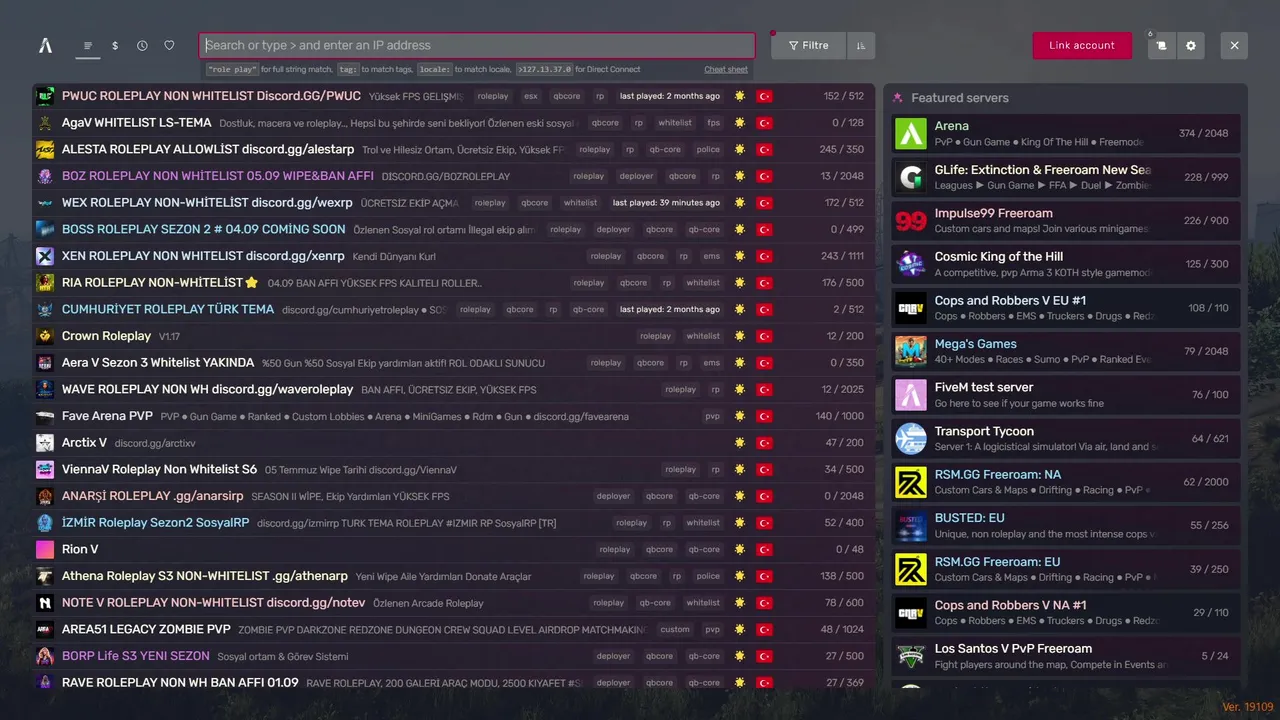Click the ems tag on Aera V row

click(x=711, y=362)
